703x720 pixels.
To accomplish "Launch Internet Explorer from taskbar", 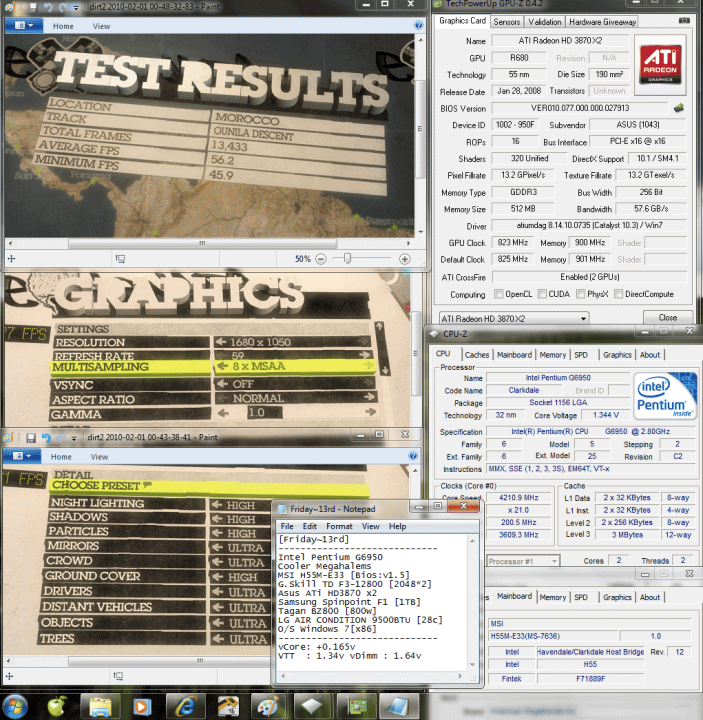I will (186, 706).
